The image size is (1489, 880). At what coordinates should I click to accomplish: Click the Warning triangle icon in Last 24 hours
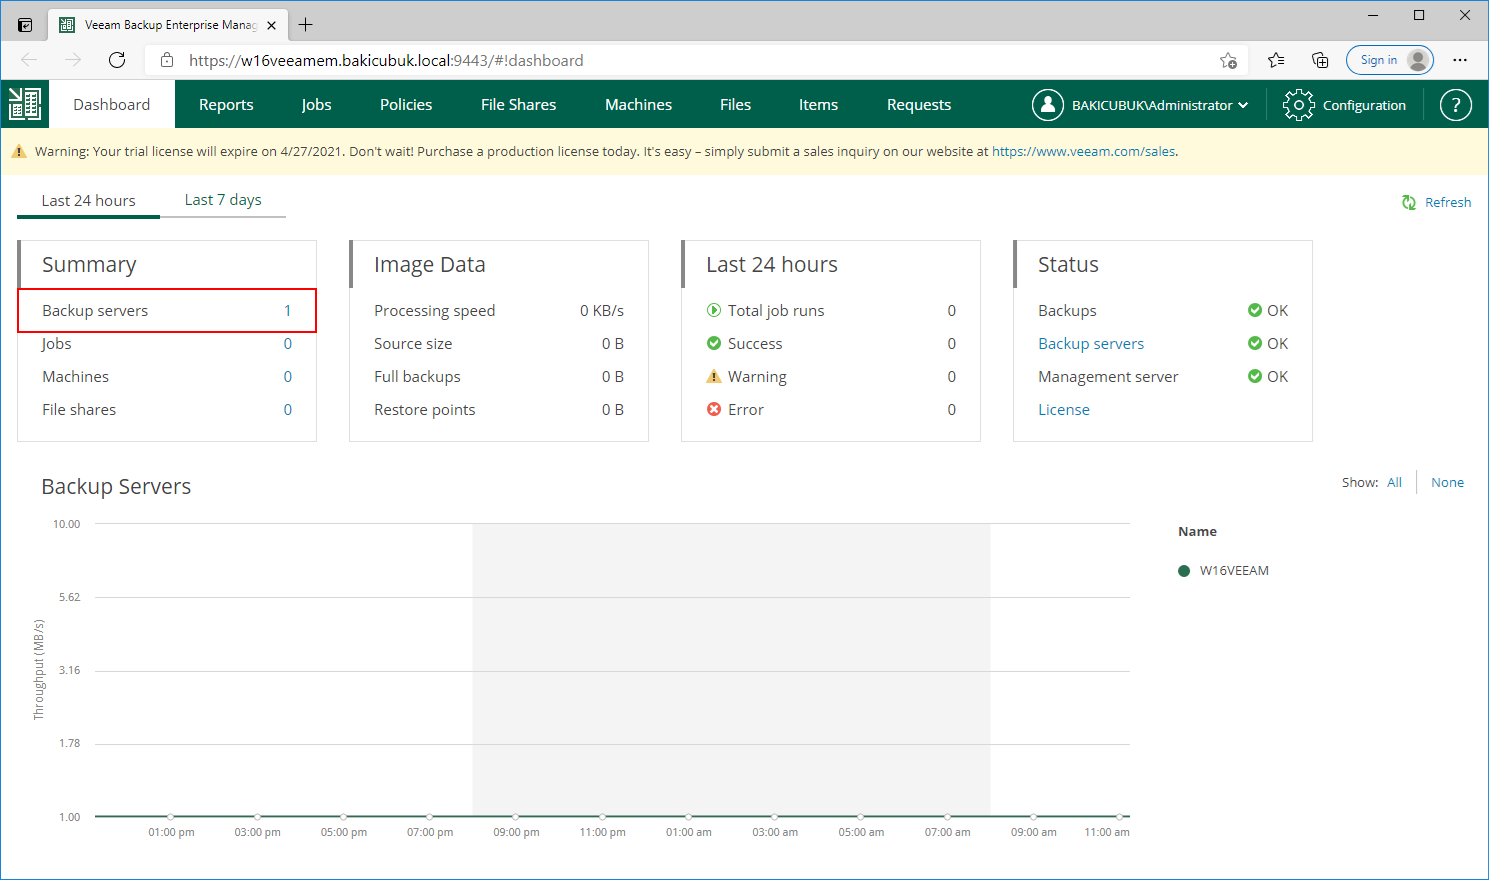pyautogui.click(x=714, y=376)
